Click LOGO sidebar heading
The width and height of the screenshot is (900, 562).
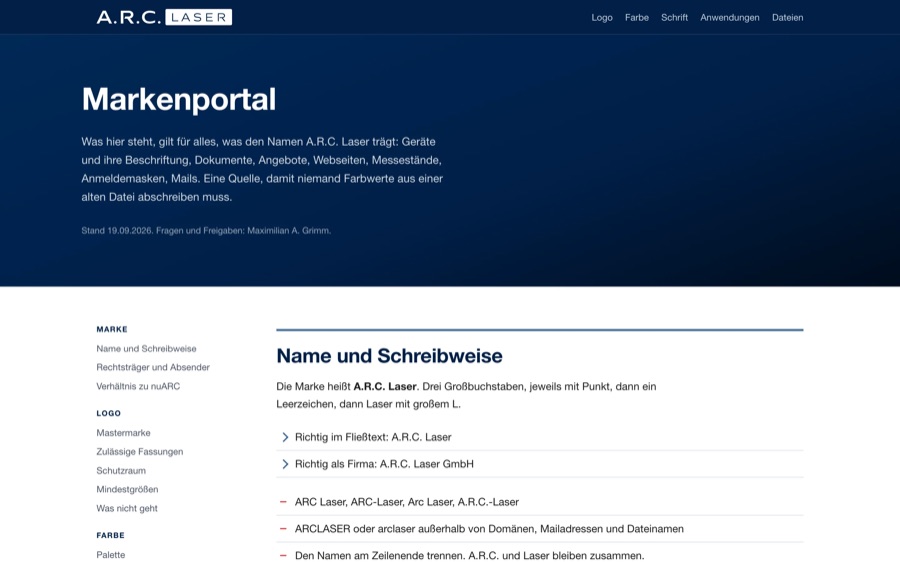tap(108, 413)
